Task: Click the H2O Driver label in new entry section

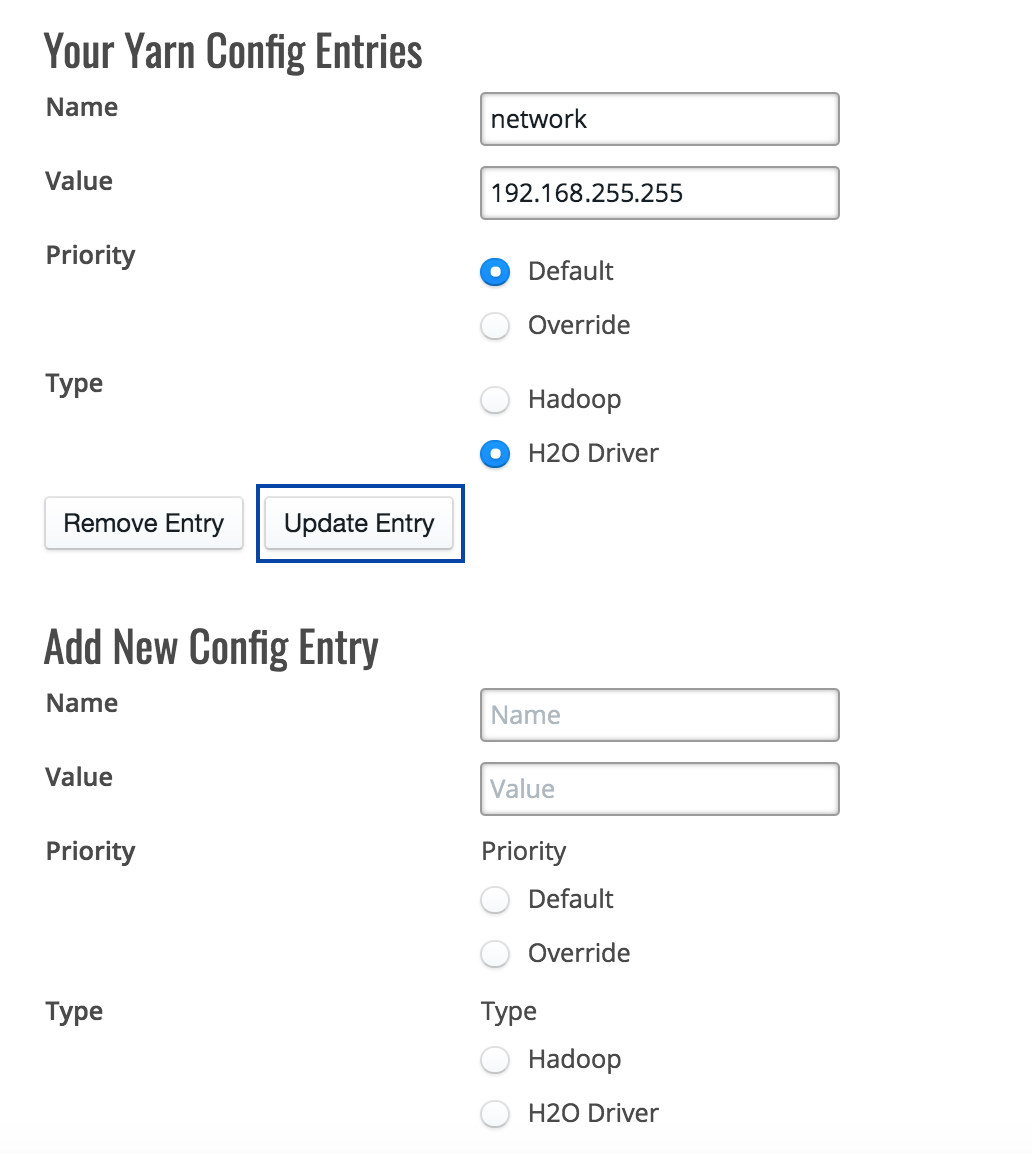Action: tap(593, 1114)
